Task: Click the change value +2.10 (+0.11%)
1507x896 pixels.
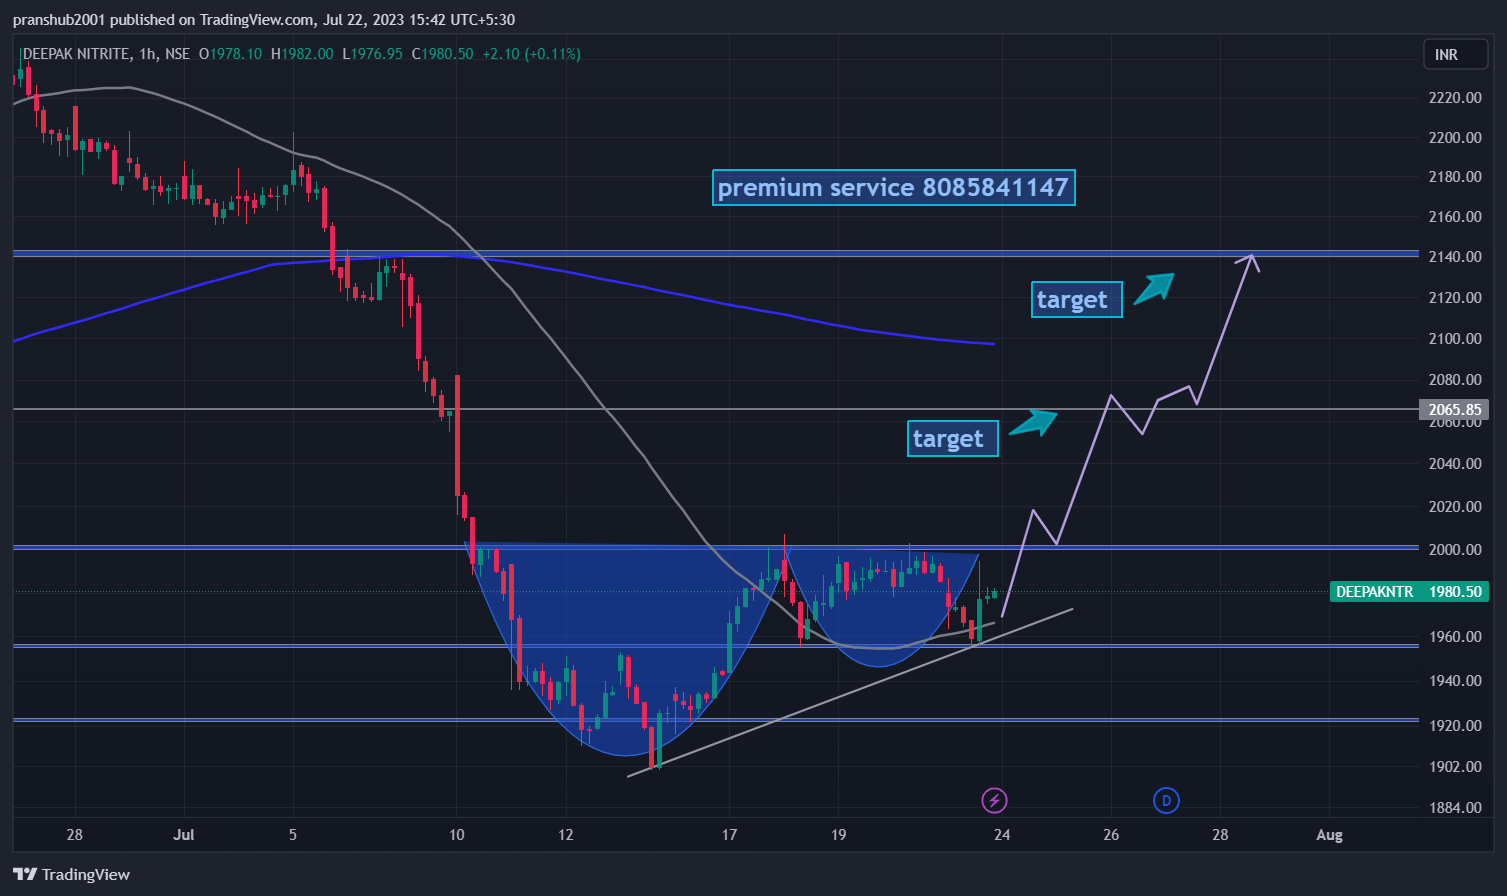Action: tap(531, 54)
